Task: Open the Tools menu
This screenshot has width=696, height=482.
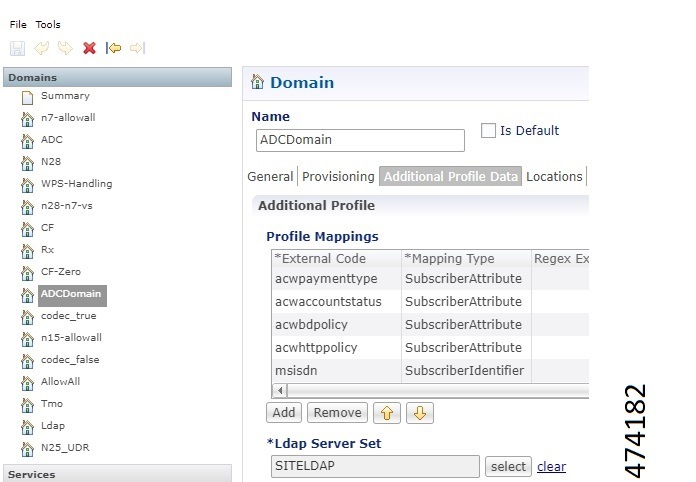Action: click(48, 24)
